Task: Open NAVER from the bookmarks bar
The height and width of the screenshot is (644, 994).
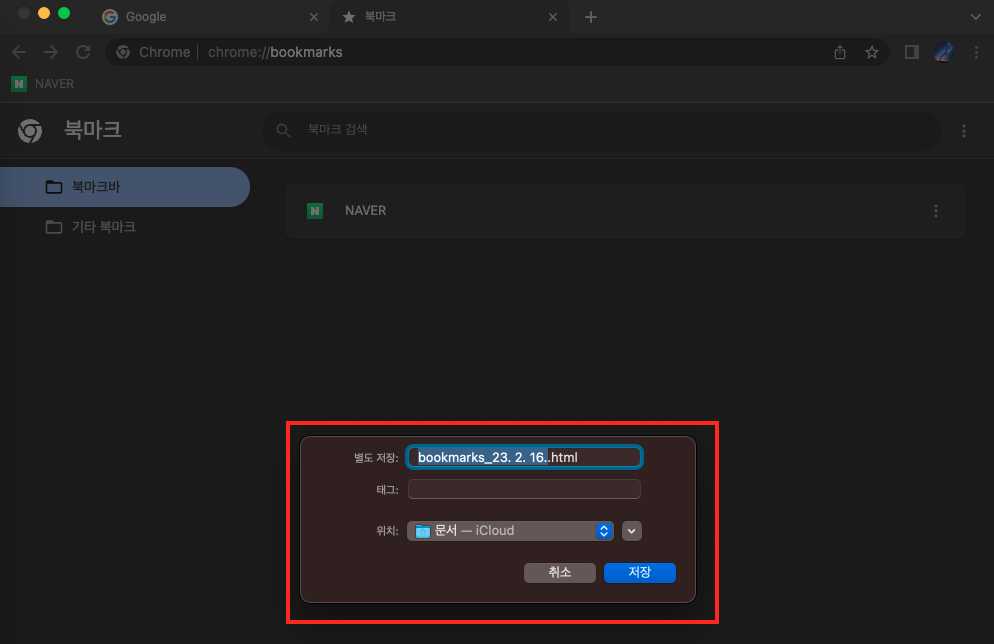Action: (42, 84)
